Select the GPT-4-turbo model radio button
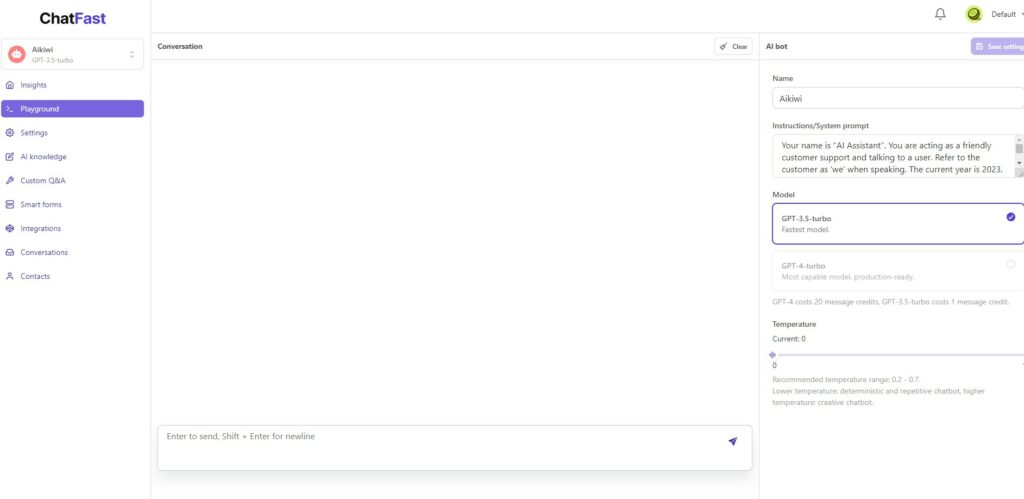This screenshot has height=499, width=1024. pos(1010,265)
